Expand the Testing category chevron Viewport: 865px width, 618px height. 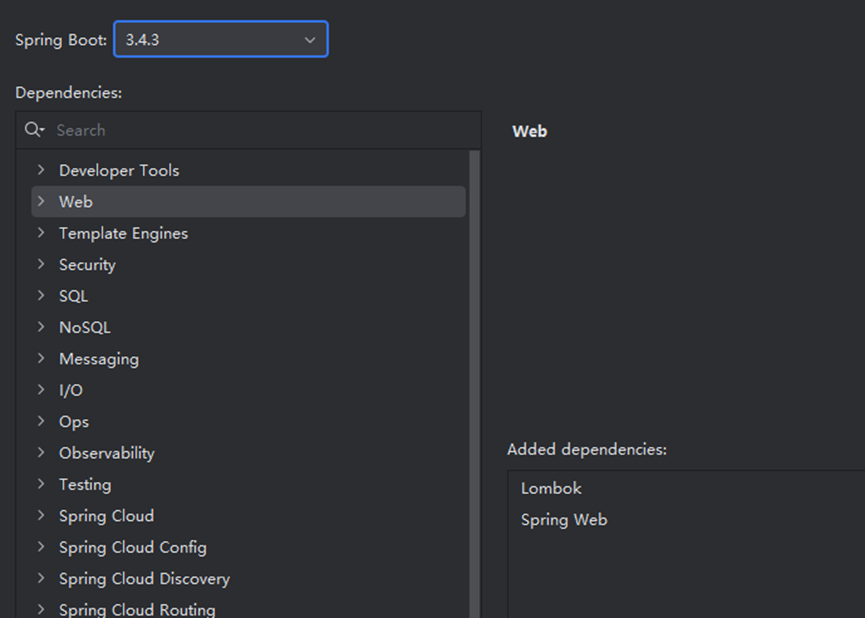[41, 484]
